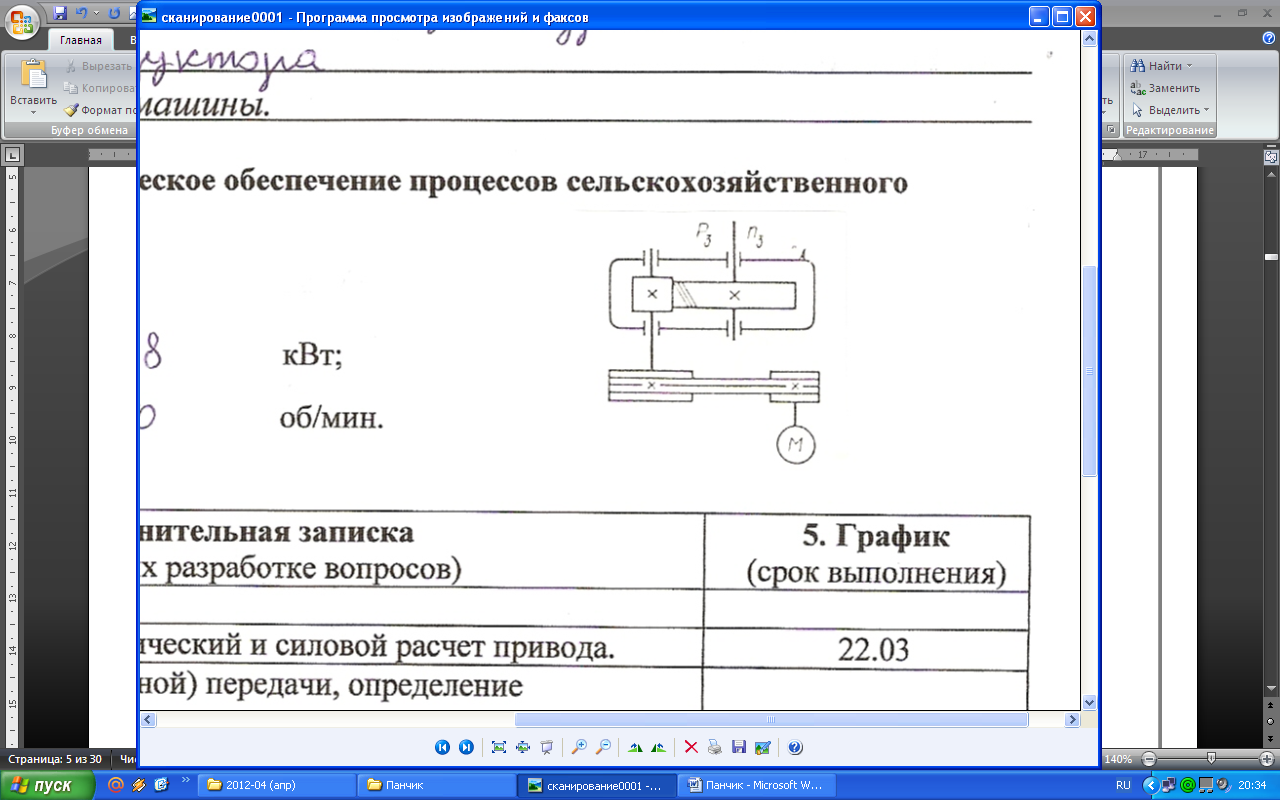
Task: Open Найти search in Word
Action: pos(1156,66)
